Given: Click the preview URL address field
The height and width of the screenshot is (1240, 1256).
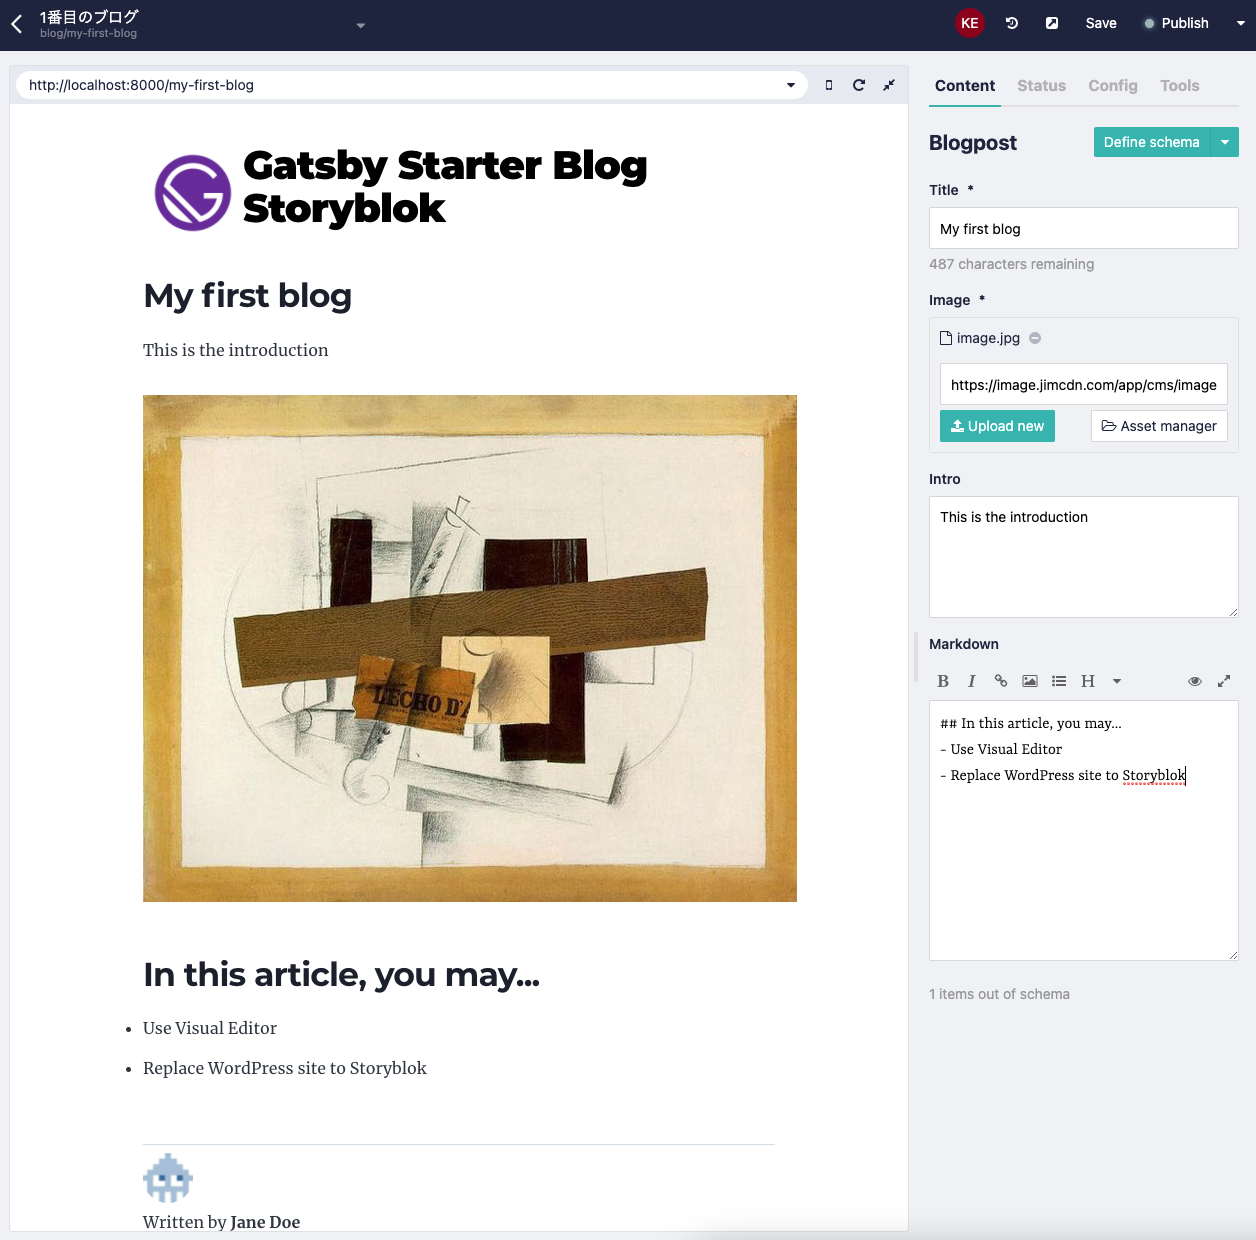Looking at the screenshot, I should (x=400, y=85).
